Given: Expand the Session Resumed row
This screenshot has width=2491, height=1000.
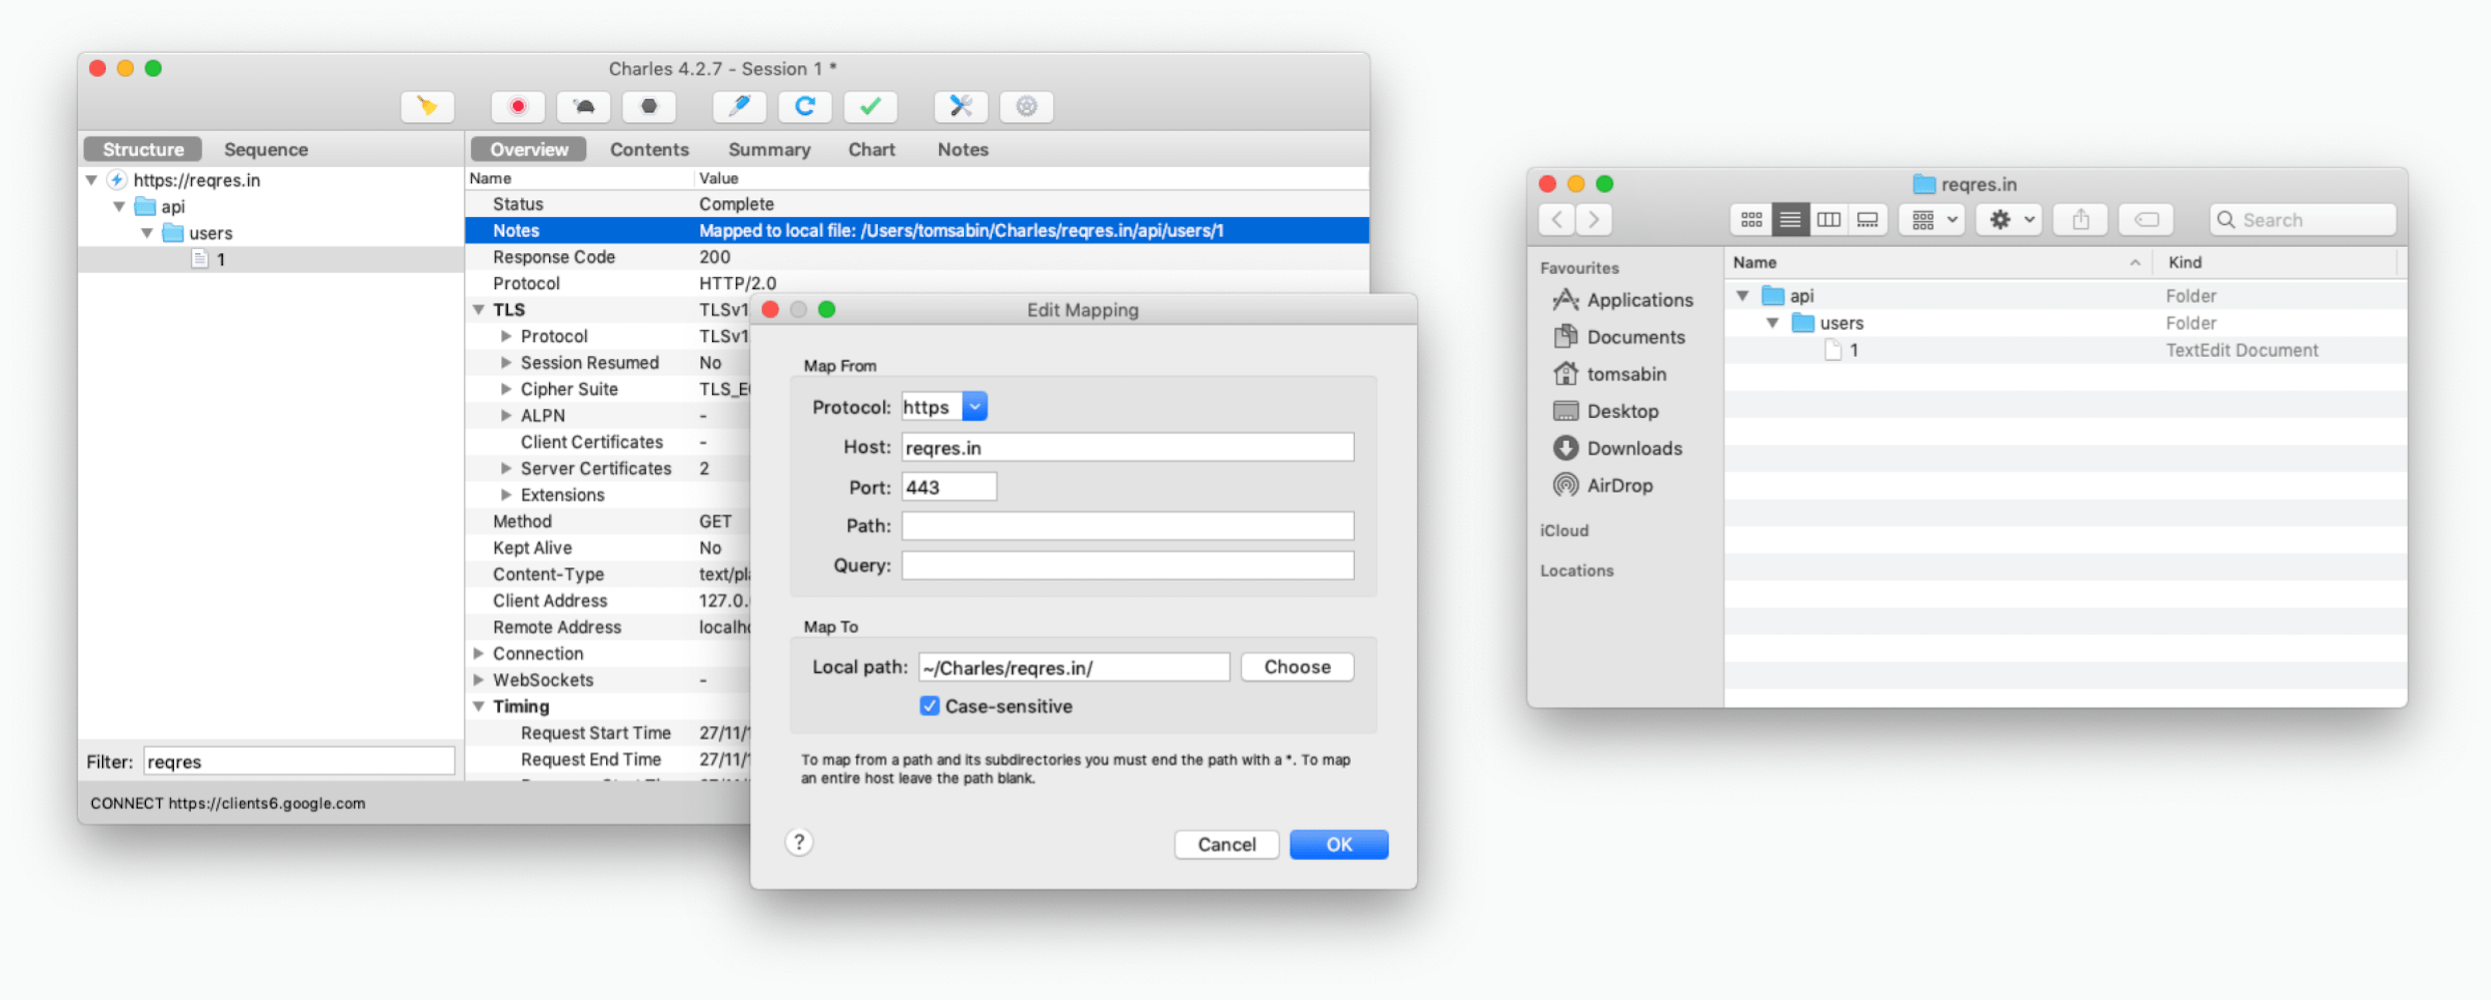Looking at the screenshot, I should point(506,363).
